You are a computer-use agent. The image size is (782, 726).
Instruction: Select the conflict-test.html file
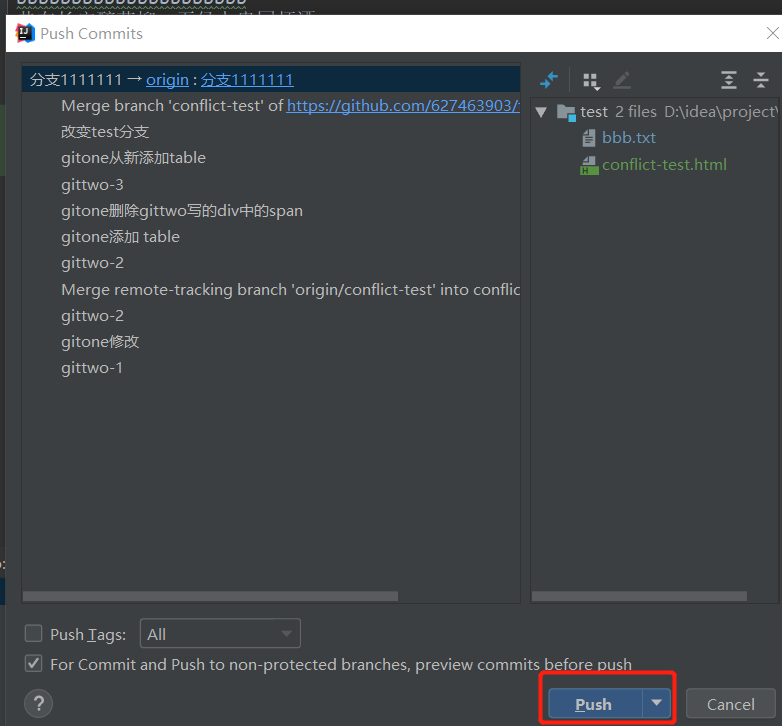tap(664, 165)
